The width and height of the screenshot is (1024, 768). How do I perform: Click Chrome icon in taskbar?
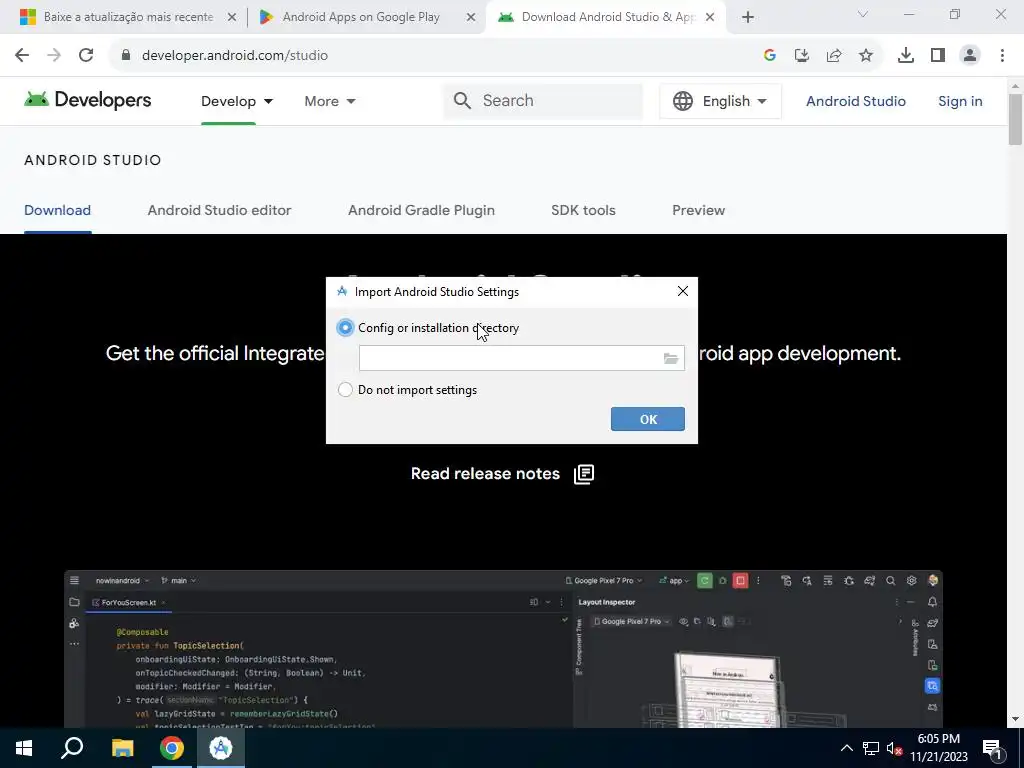172,748
